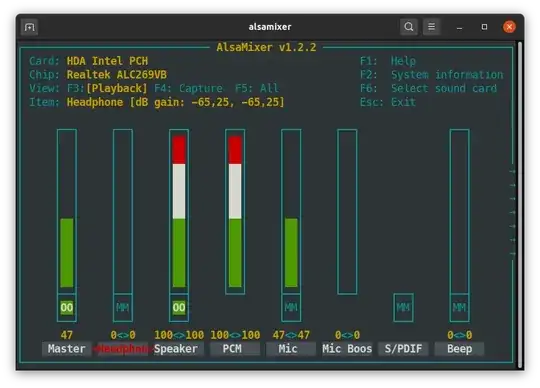Toggle the Speaker mute indicator
Viewport: 540px width, 388px height.
pos(179,307)
